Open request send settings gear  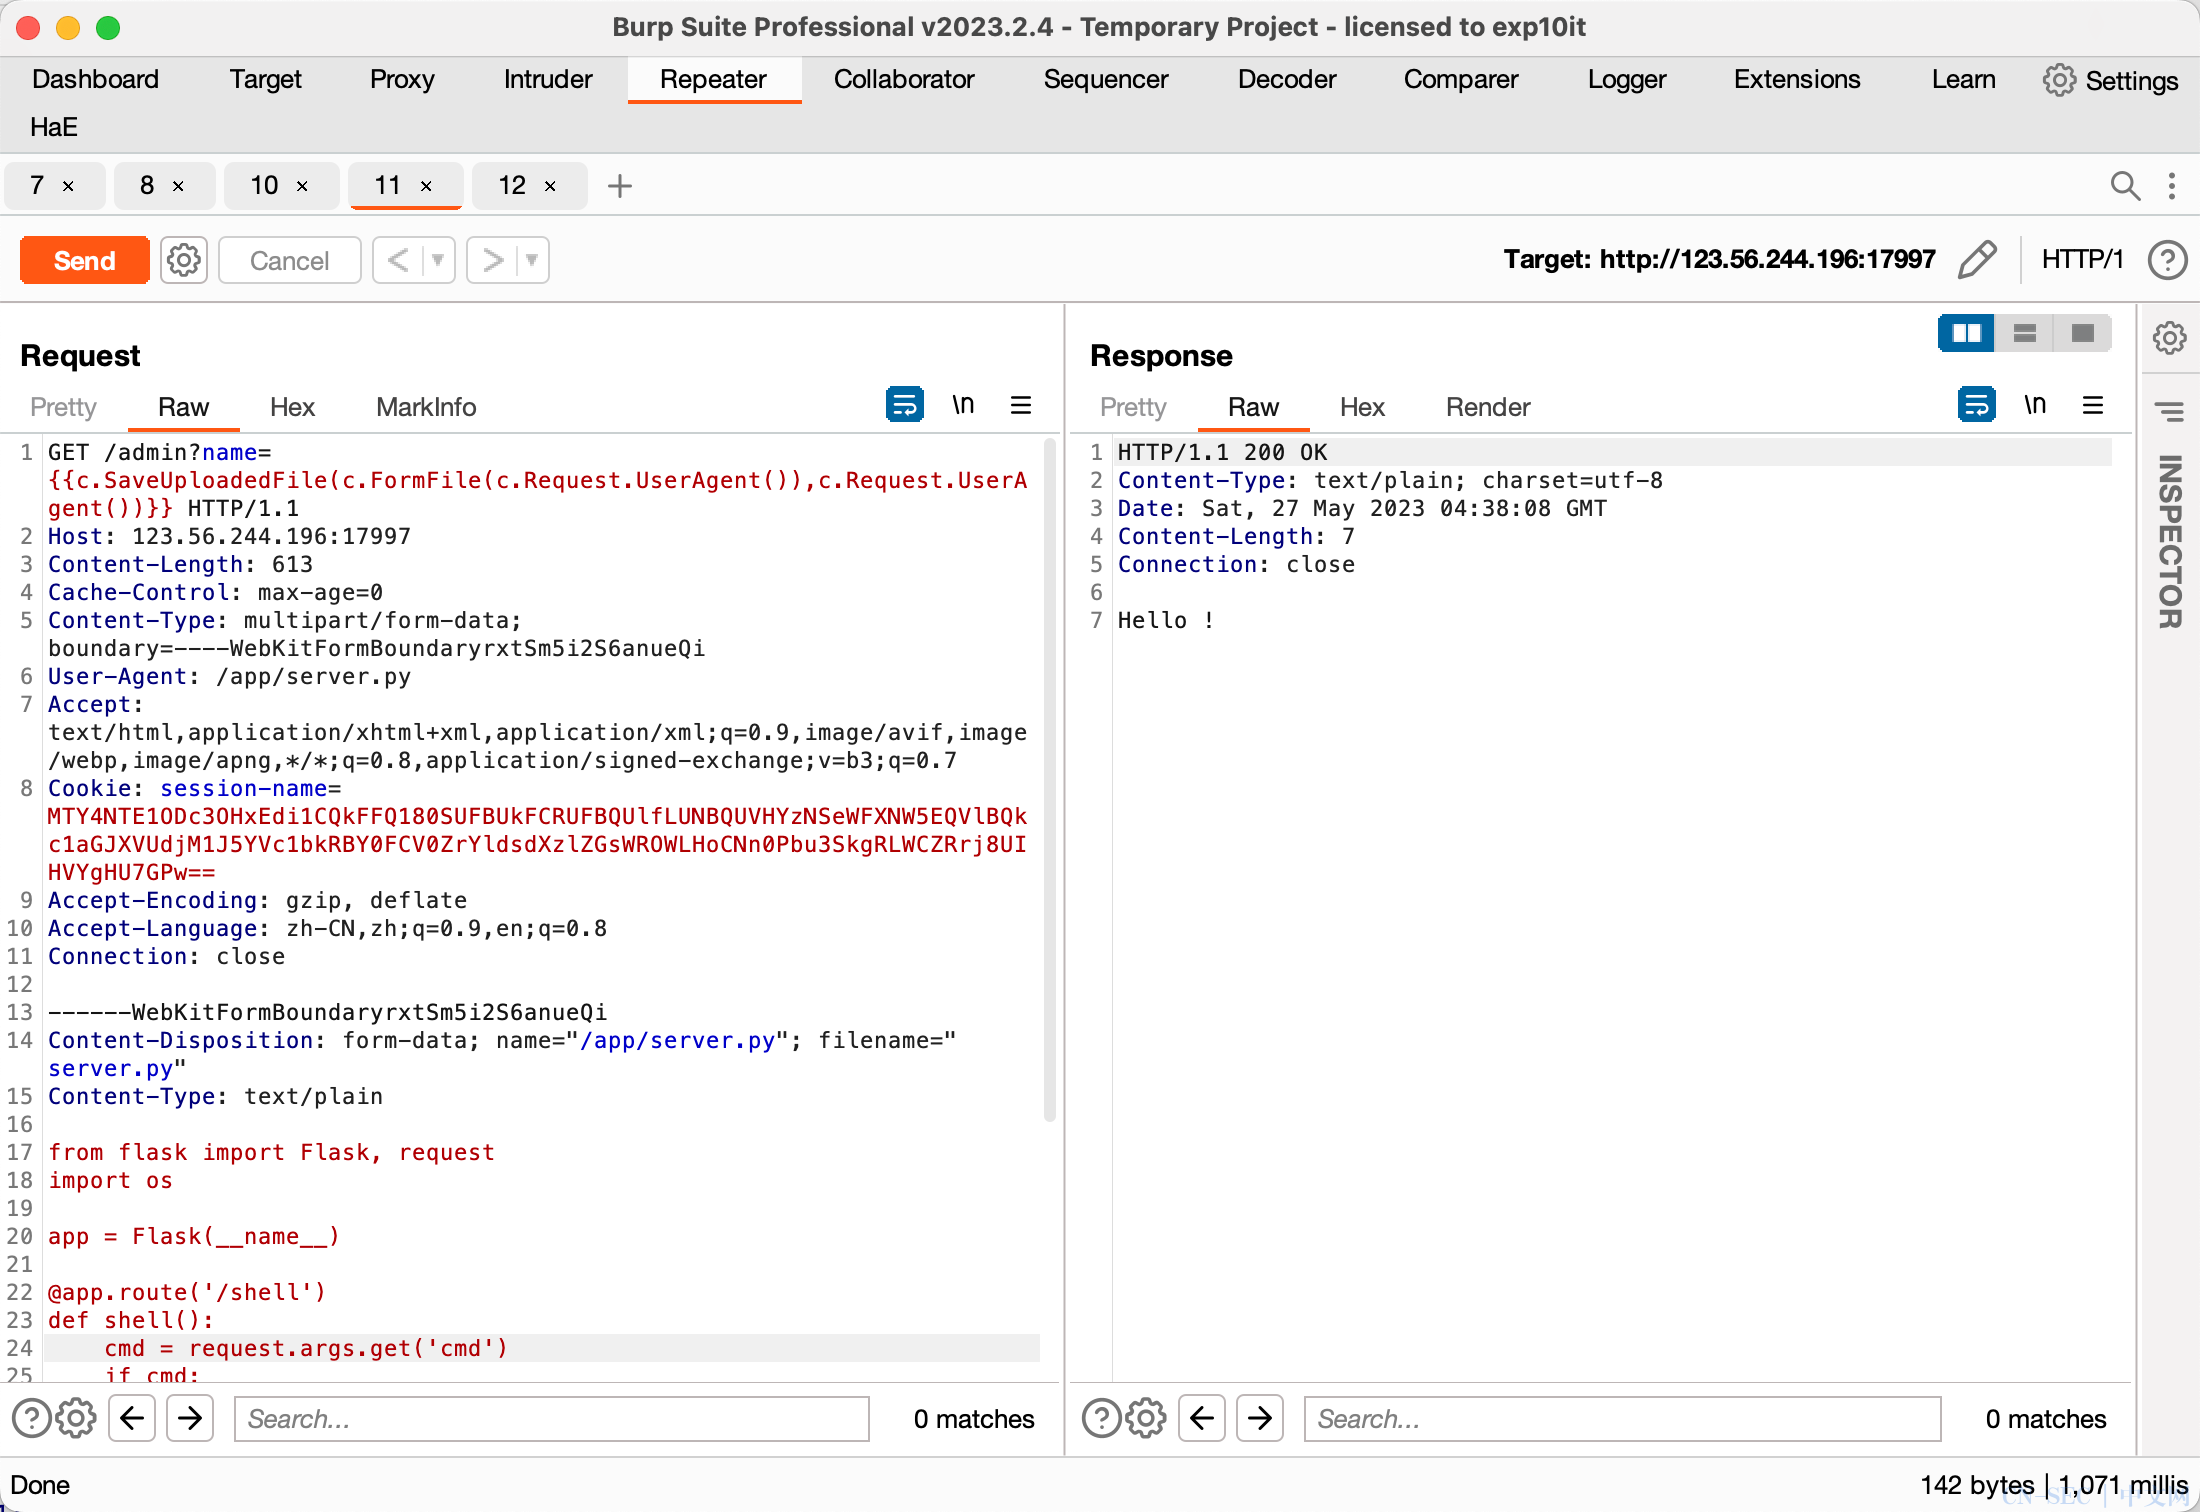click(x=184, y=260)
